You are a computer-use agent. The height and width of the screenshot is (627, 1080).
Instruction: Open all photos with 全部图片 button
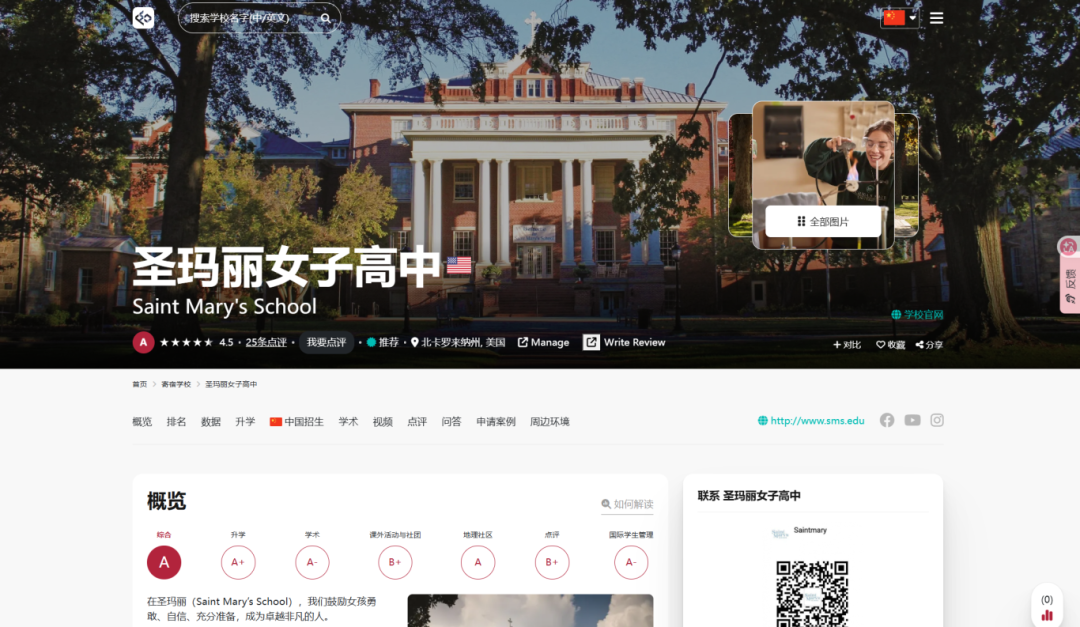[x=823, y=221]
